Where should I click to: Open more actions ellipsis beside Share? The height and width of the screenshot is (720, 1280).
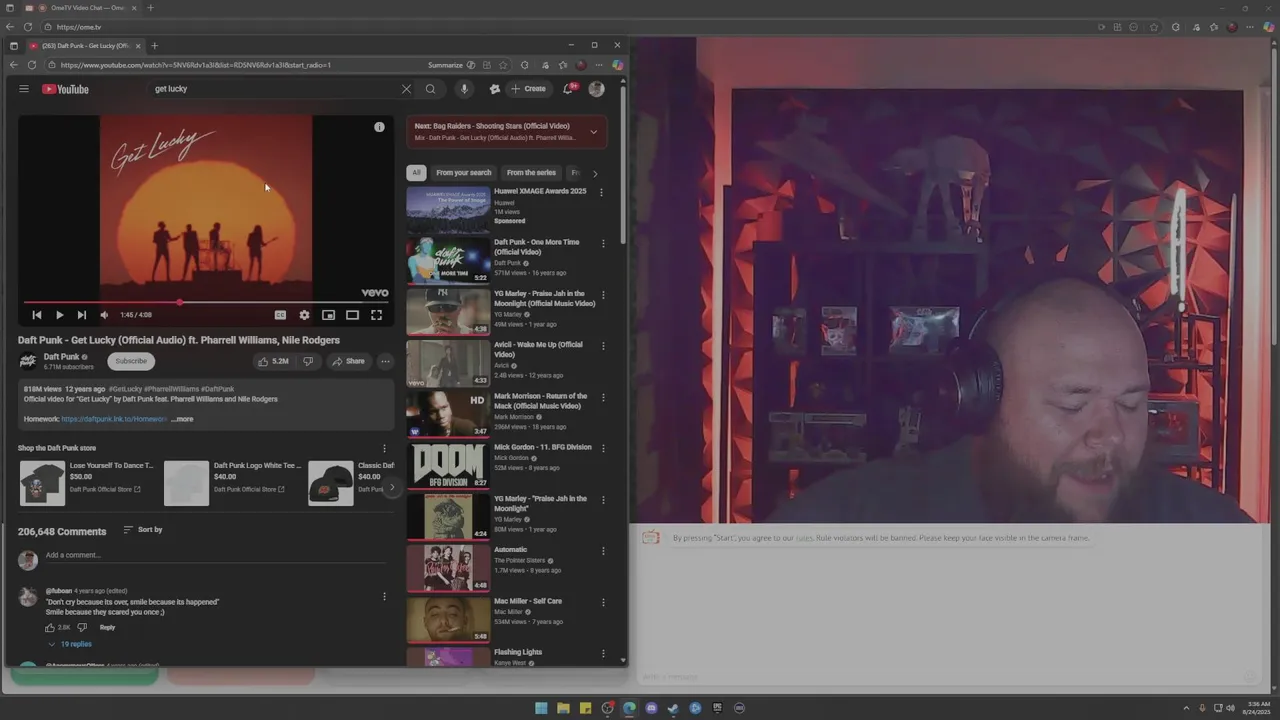(385, 361)
